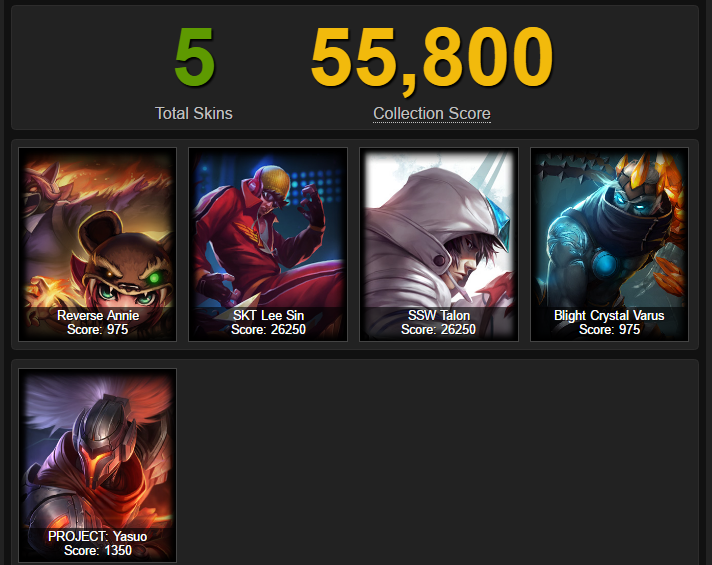Click the PROJECT: Yasuo name caption
Viewport: 712px width, 565px height.
coord(98,536)
